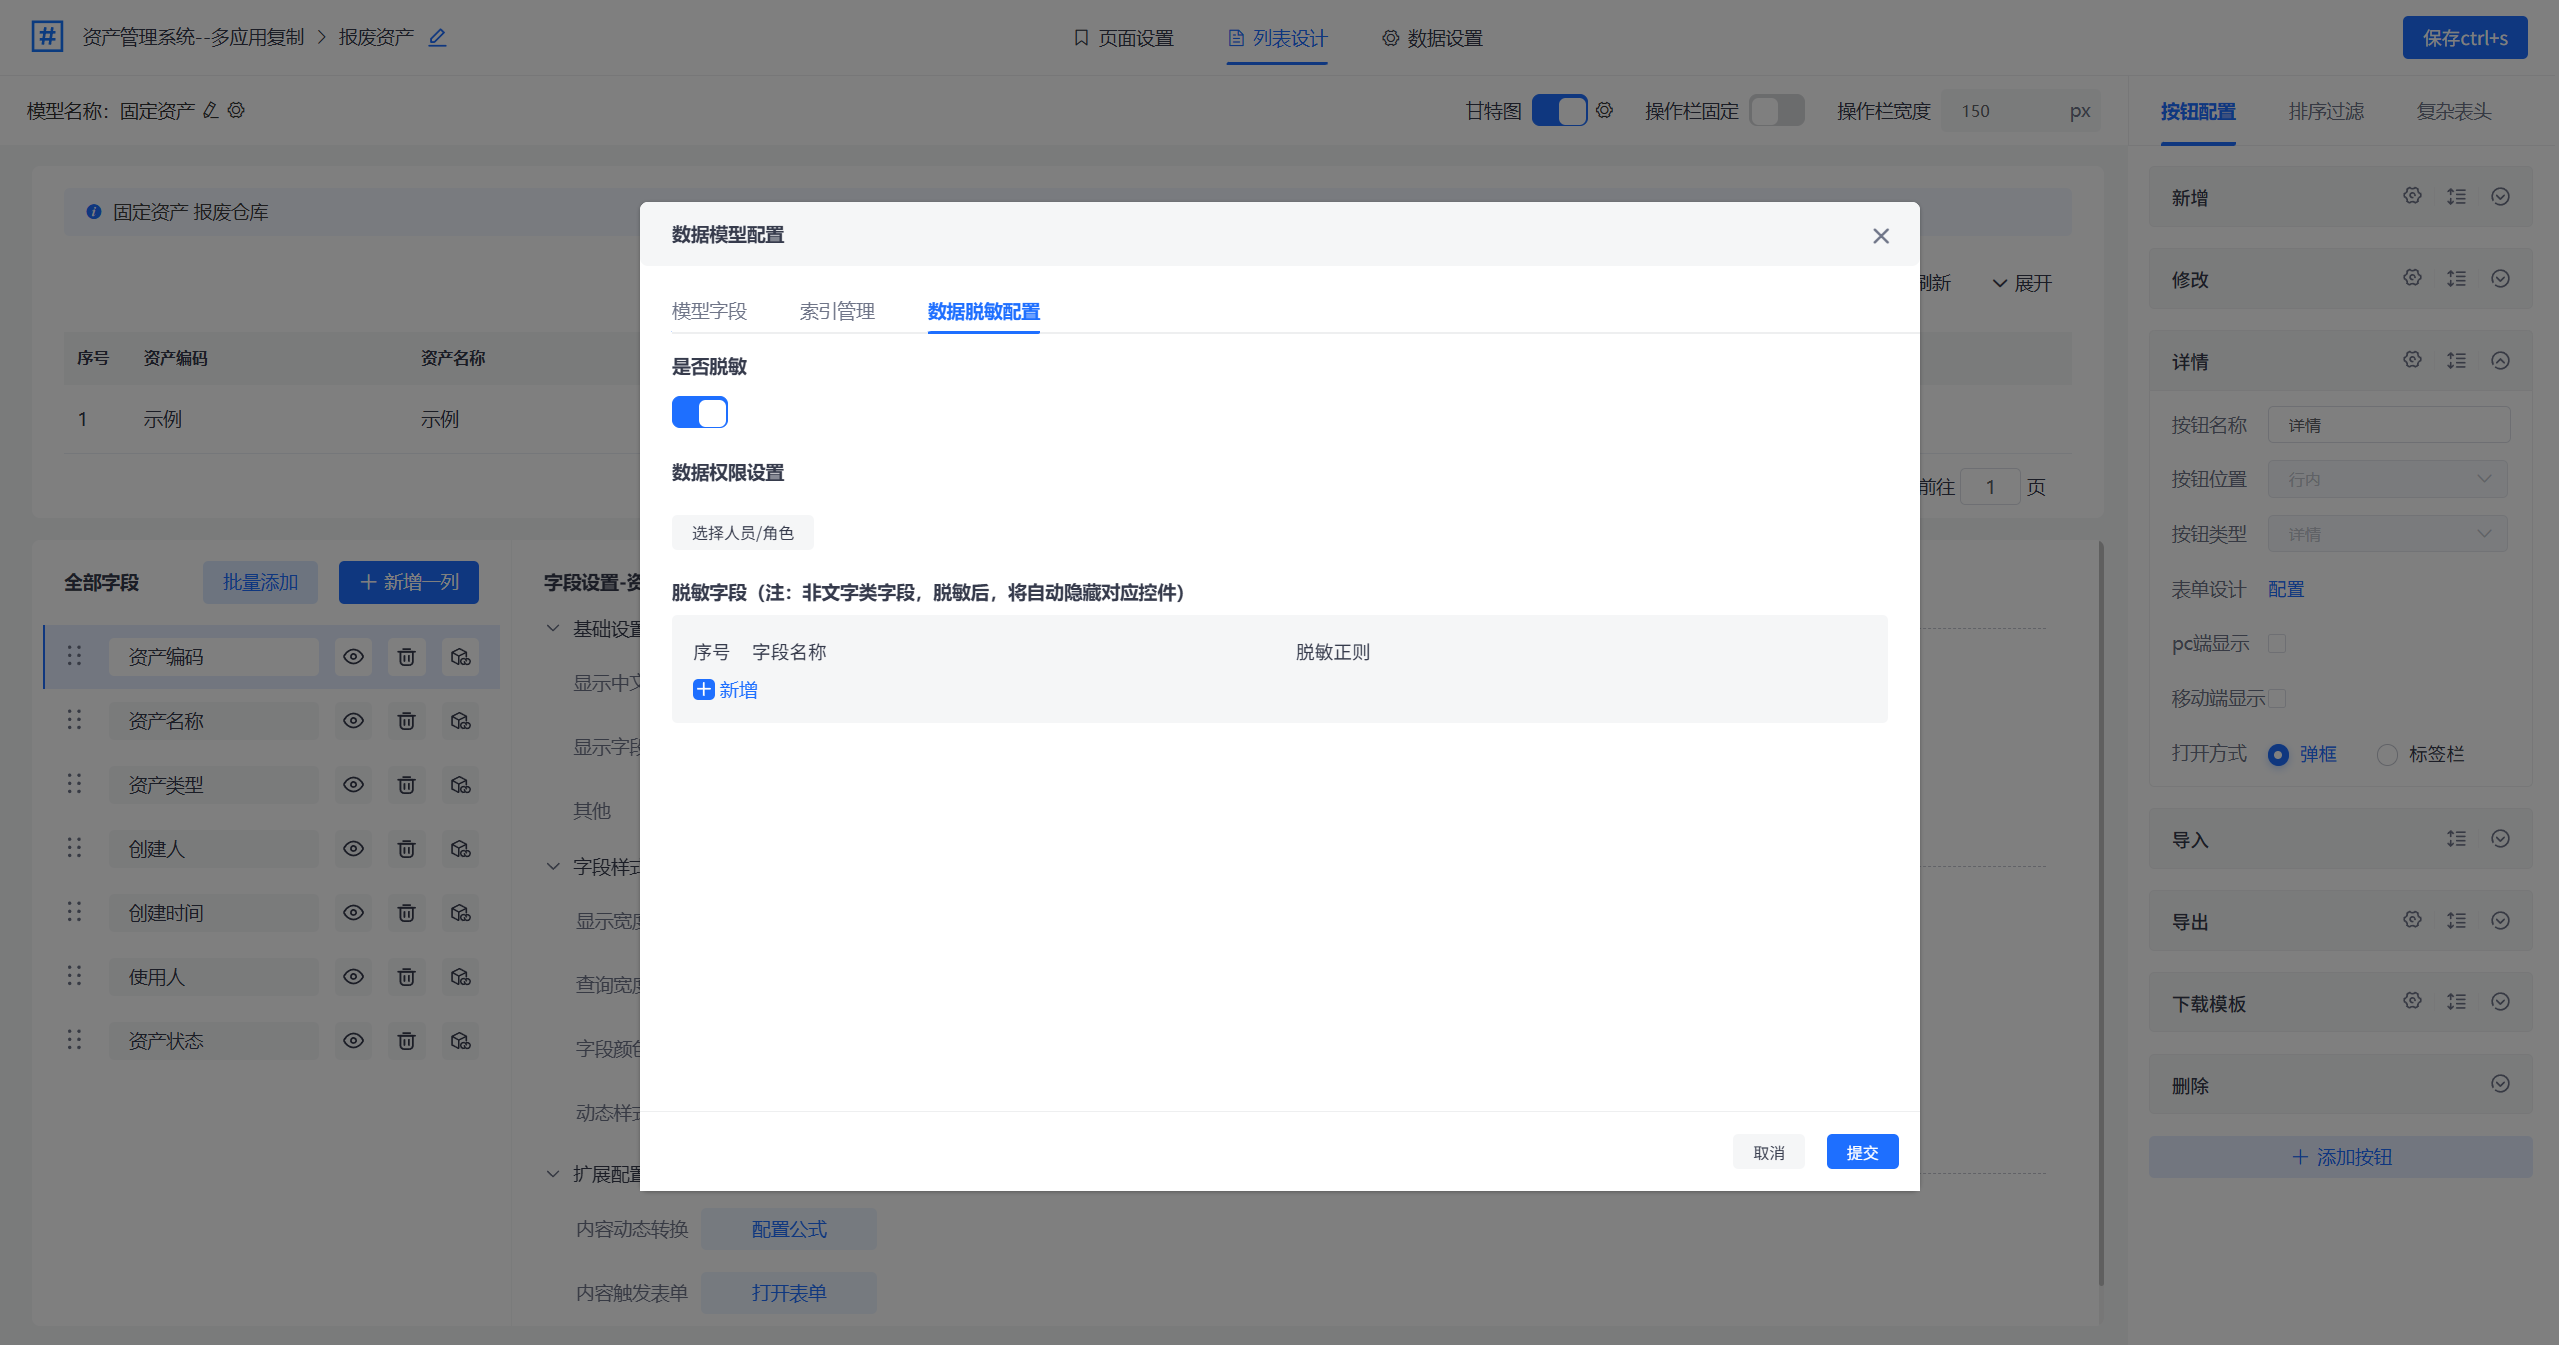Screen dimensions: 2559x1345
Task: Select the 标签栏 radio option
Action: coord(2387,755)
